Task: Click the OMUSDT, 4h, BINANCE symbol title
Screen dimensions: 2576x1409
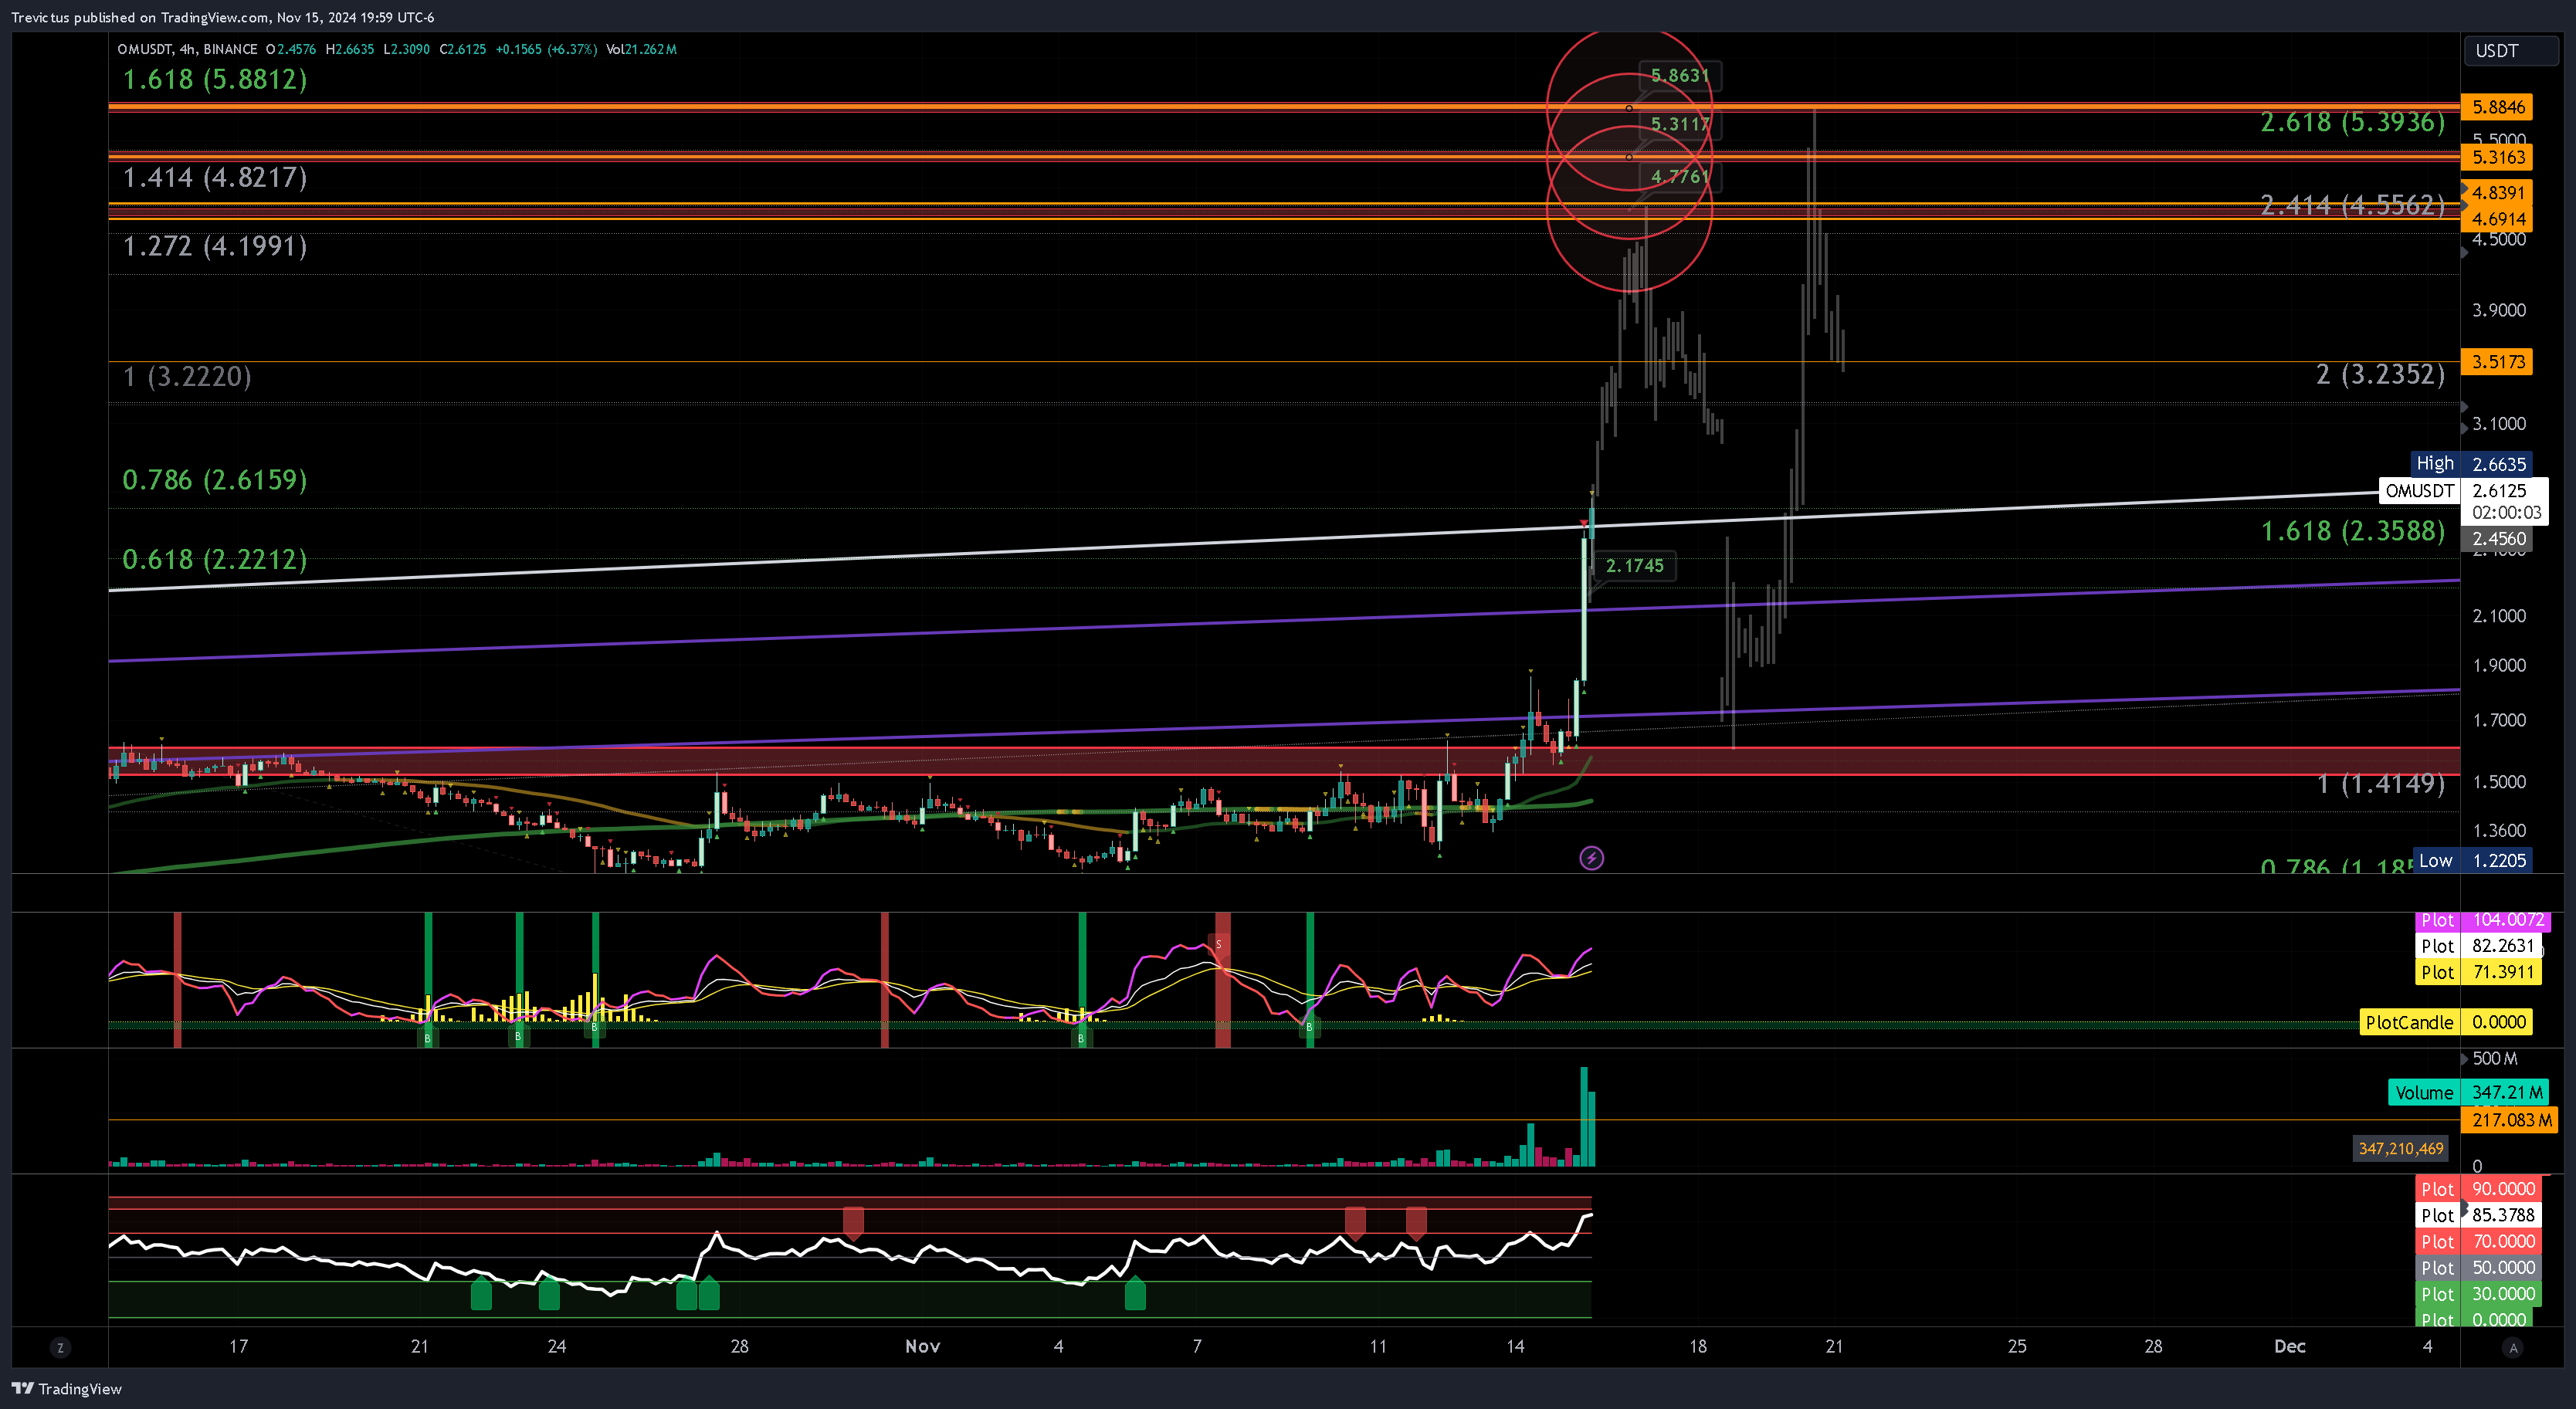Action: point(187,49)
